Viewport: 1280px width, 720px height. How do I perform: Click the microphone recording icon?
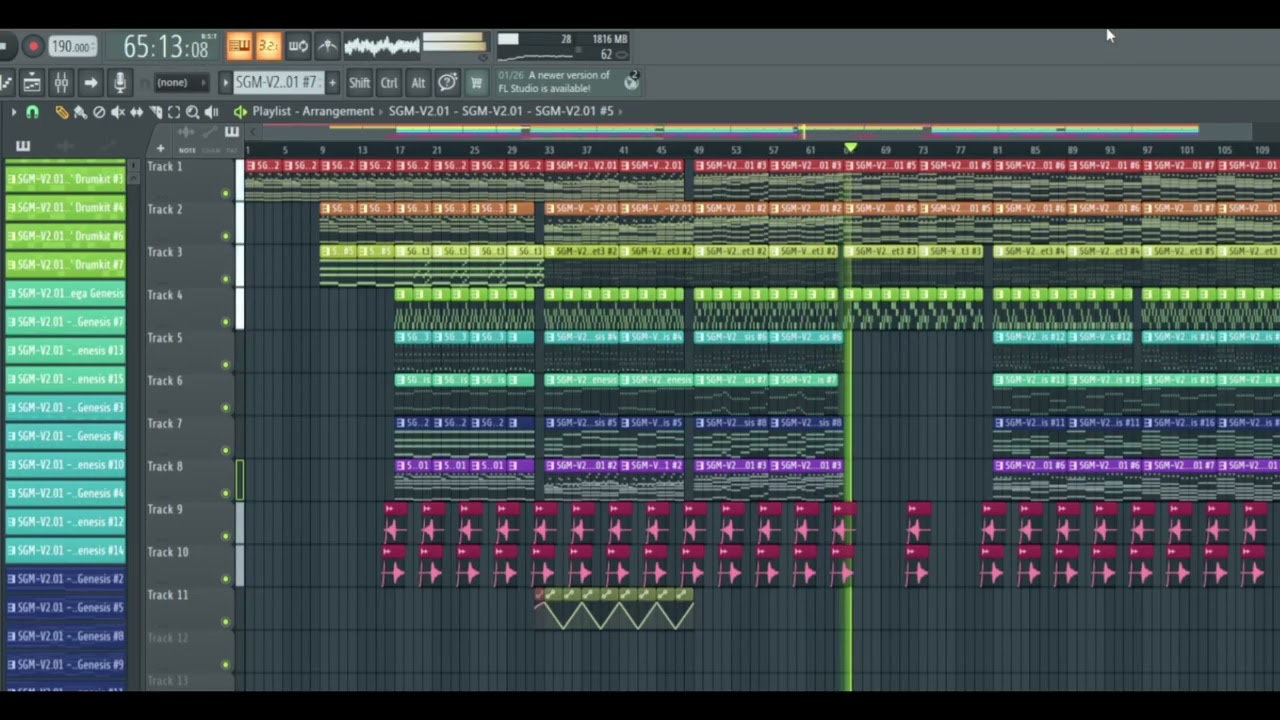[x=119, y=83]
